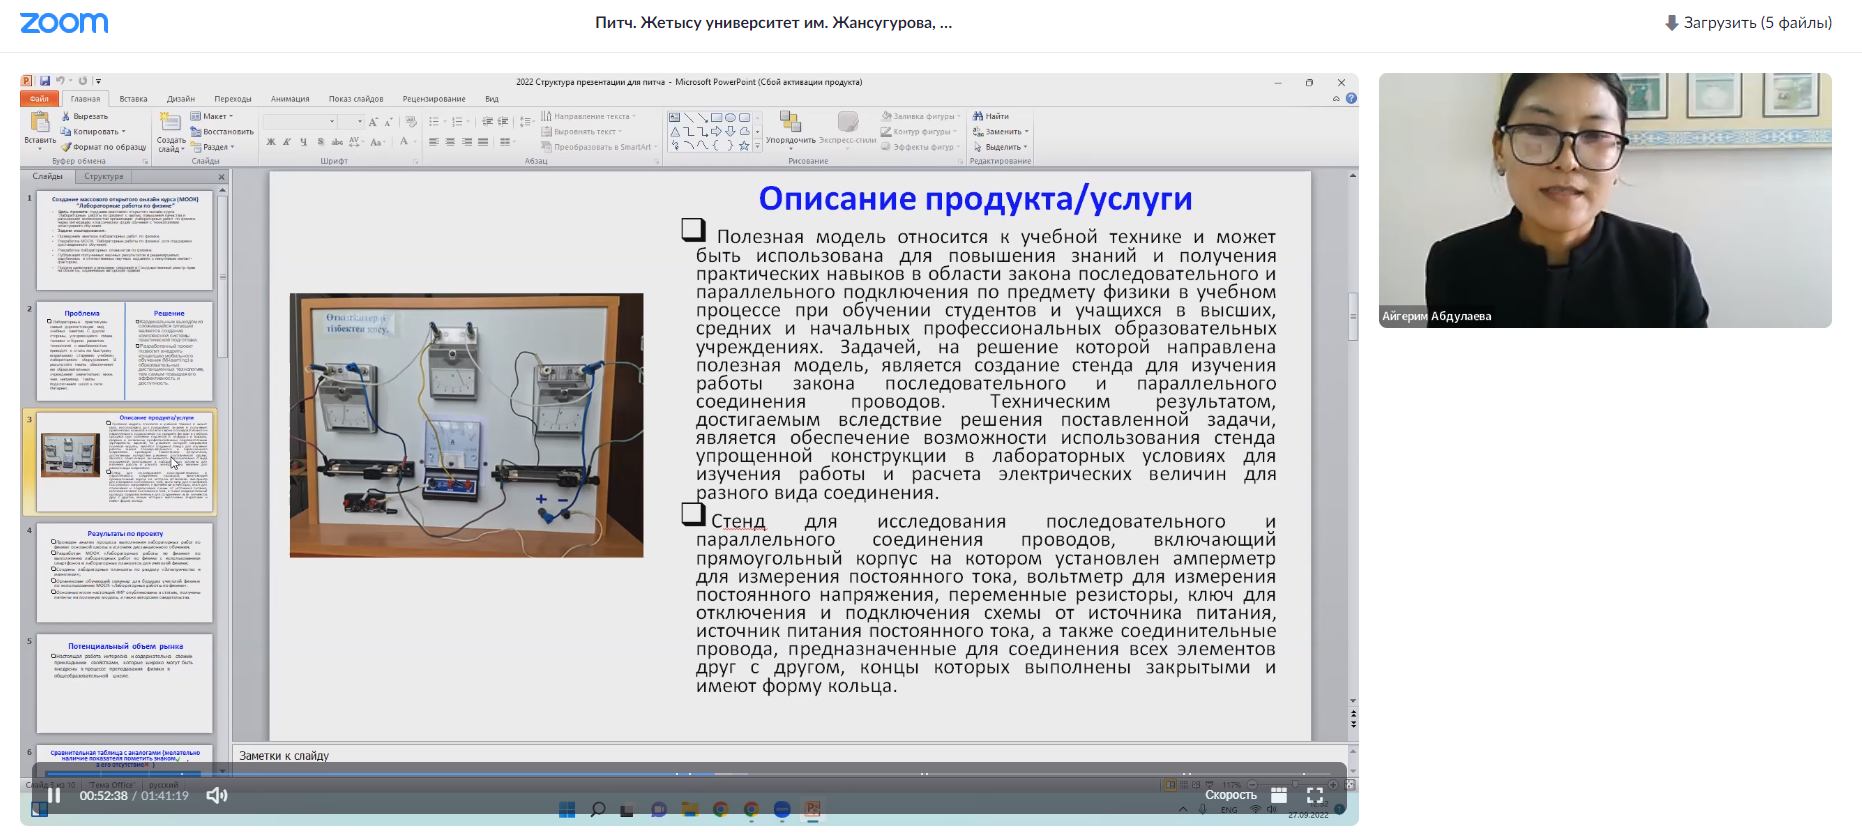This screenshot has height=833, width=1862.
Task: Open the Структура outline tab
Action: tap(104, 176)
